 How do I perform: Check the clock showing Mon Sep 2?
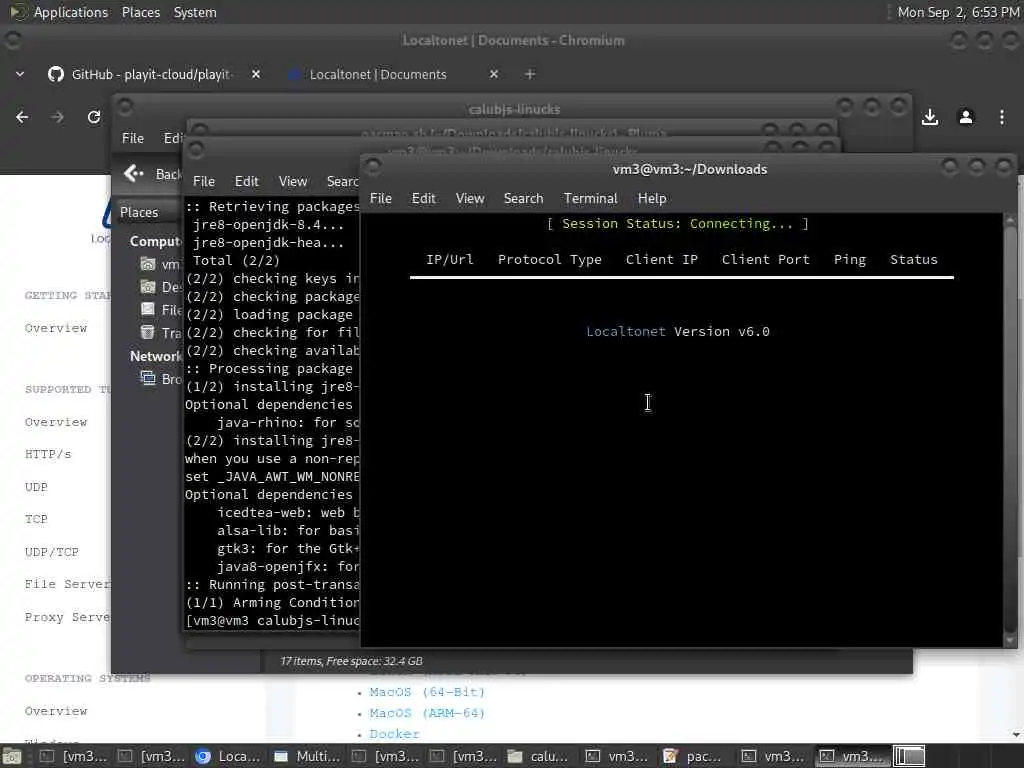tap(958, 12)
